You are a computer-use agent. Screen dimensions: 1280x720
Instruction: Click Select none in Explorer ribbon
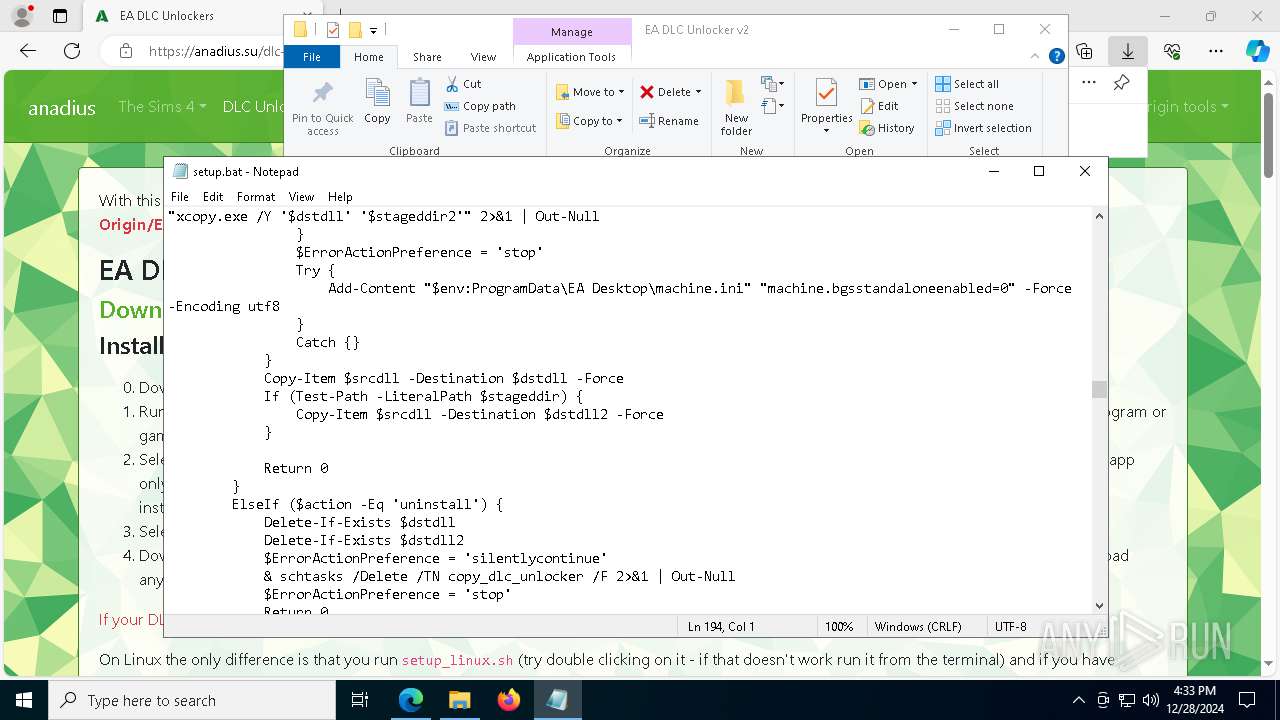click(x=974, y=106)
